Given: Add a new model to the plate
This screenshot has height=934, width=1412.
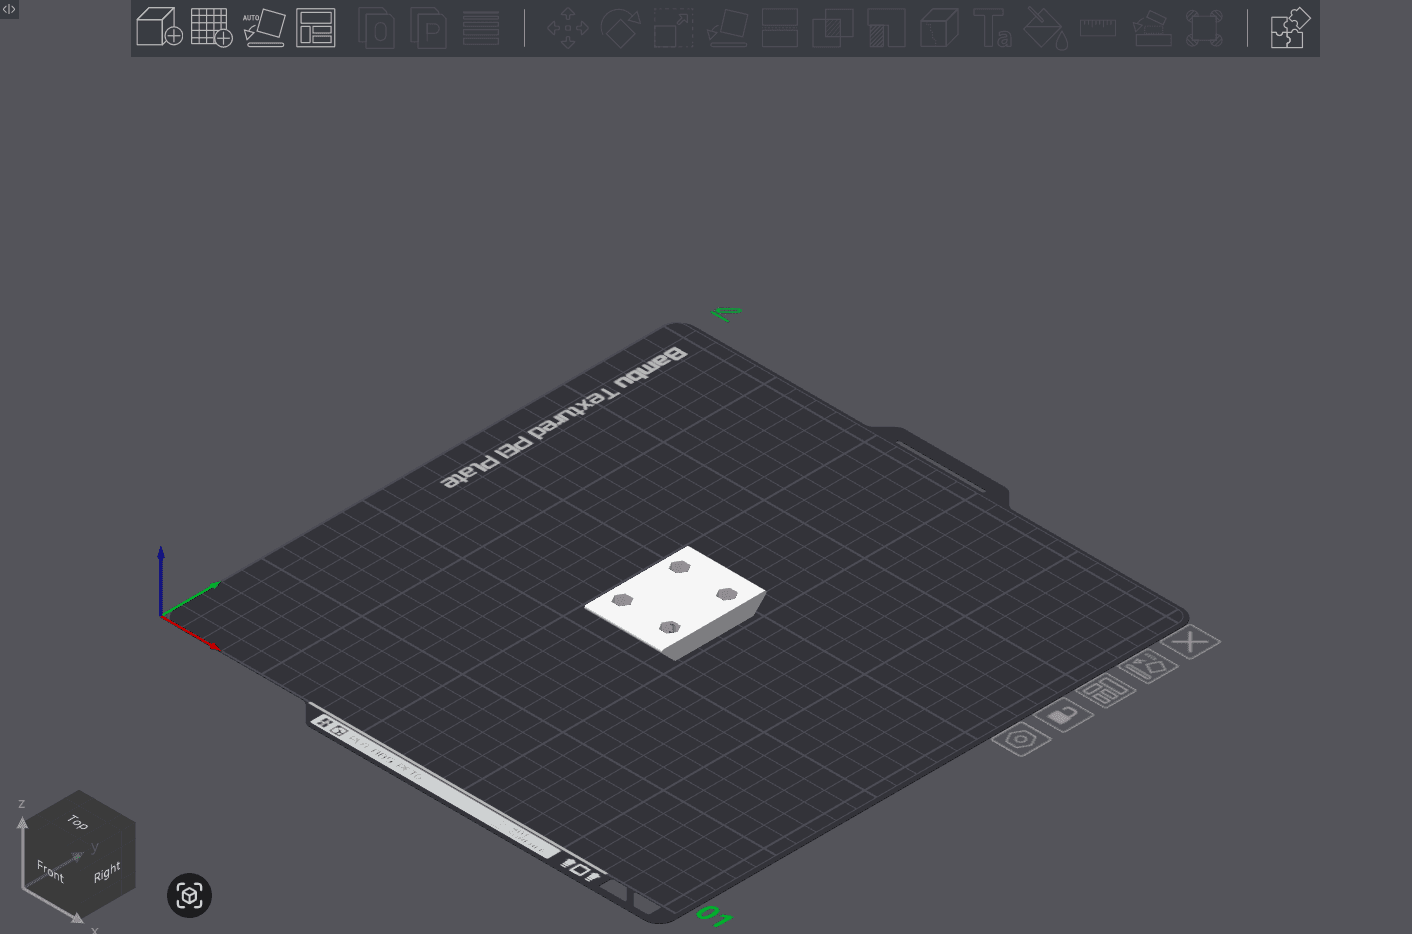Looking at the screenshot, I should click(x=159, y=28).
